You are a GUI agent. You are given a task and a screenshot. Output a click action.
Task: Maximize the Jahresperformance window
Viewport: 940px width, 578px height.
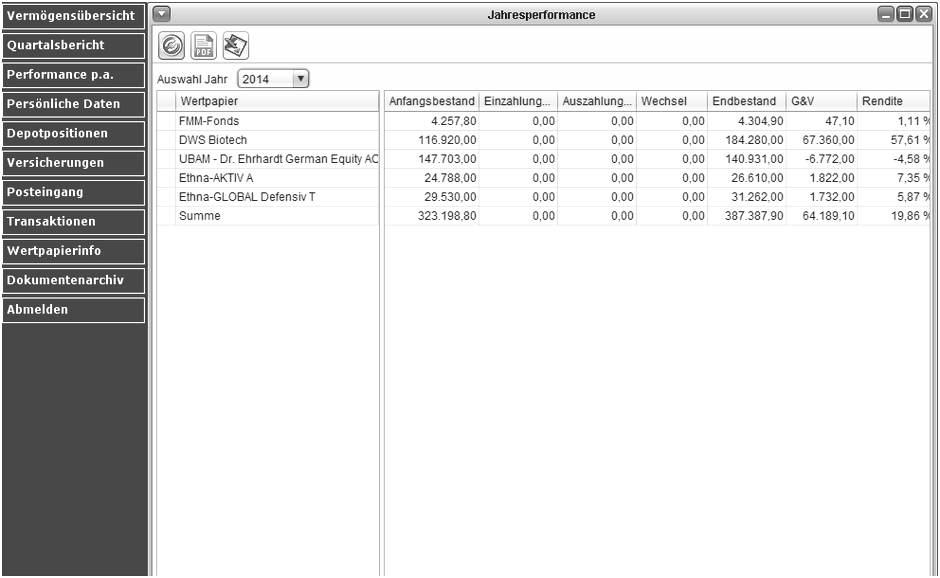click(904, 14)
